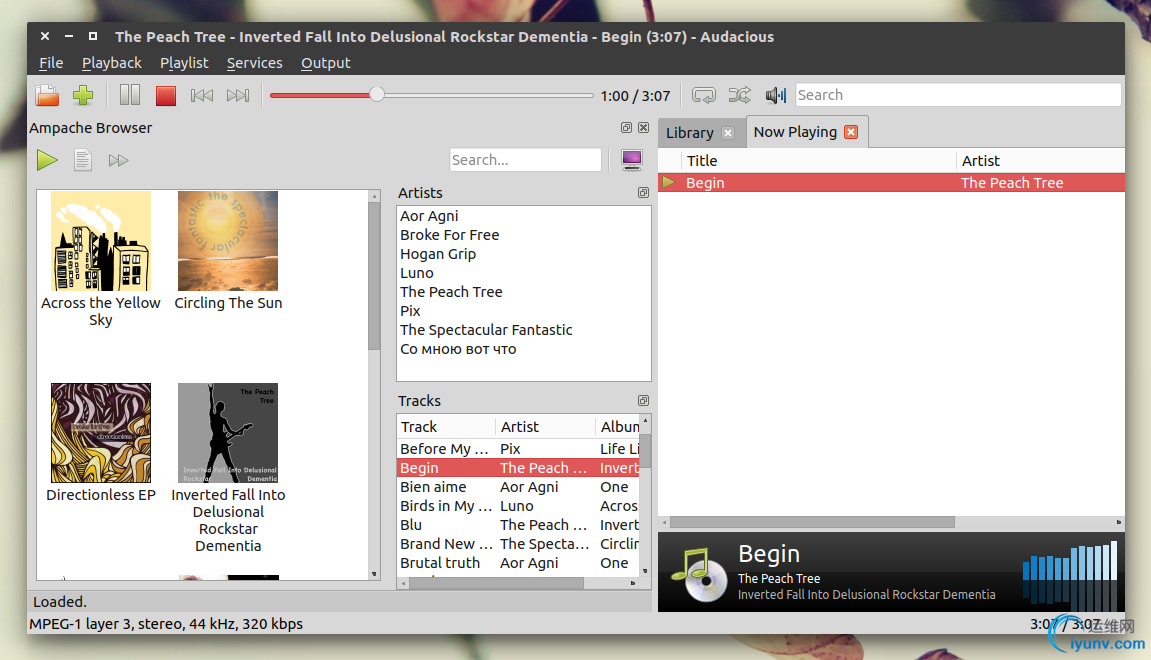Click the Ampache monitor settings icon

(x=631, y=159)
